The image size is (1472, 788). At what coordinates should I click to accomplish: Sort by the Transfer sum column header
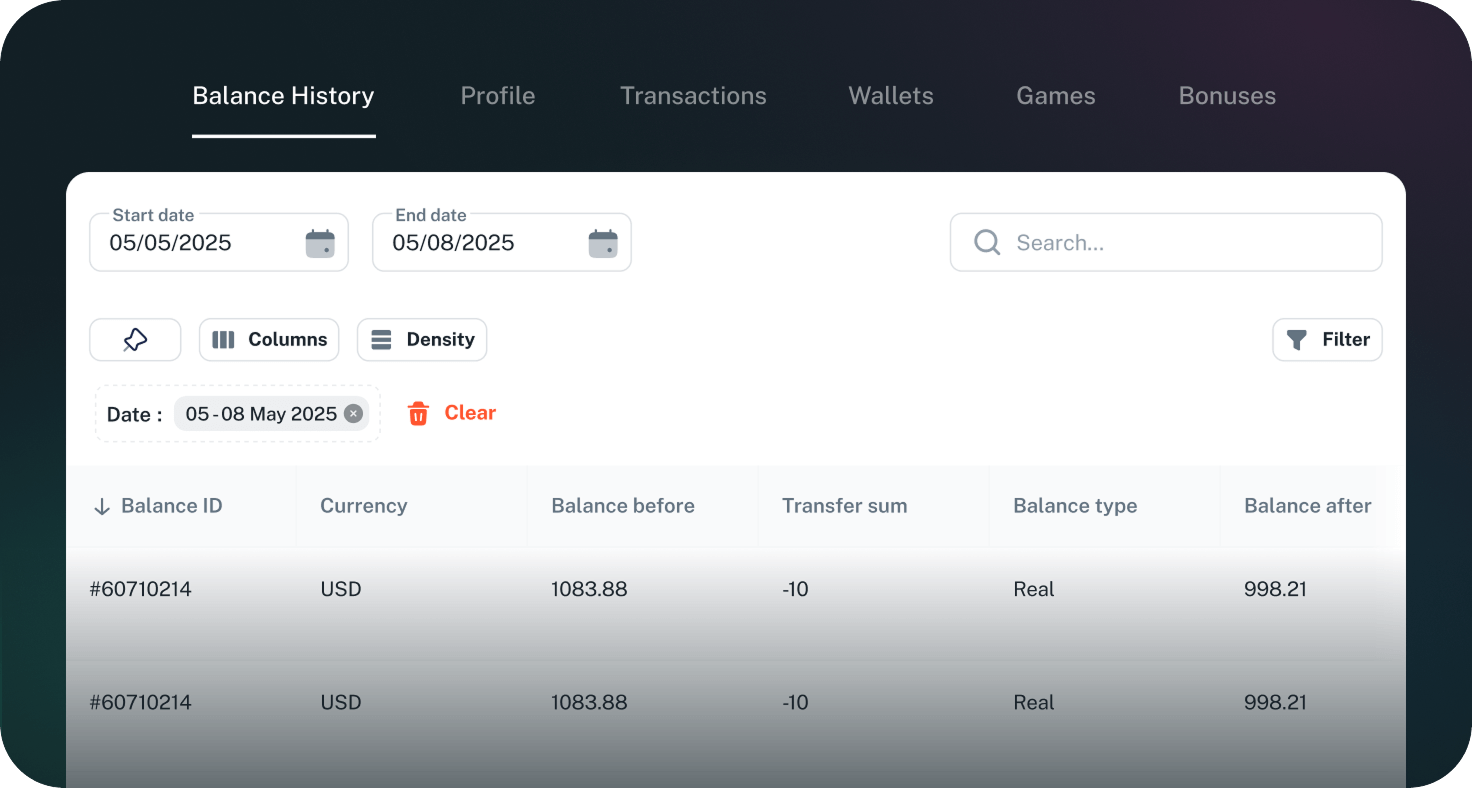pyautogui.click(x=844, y=506)
